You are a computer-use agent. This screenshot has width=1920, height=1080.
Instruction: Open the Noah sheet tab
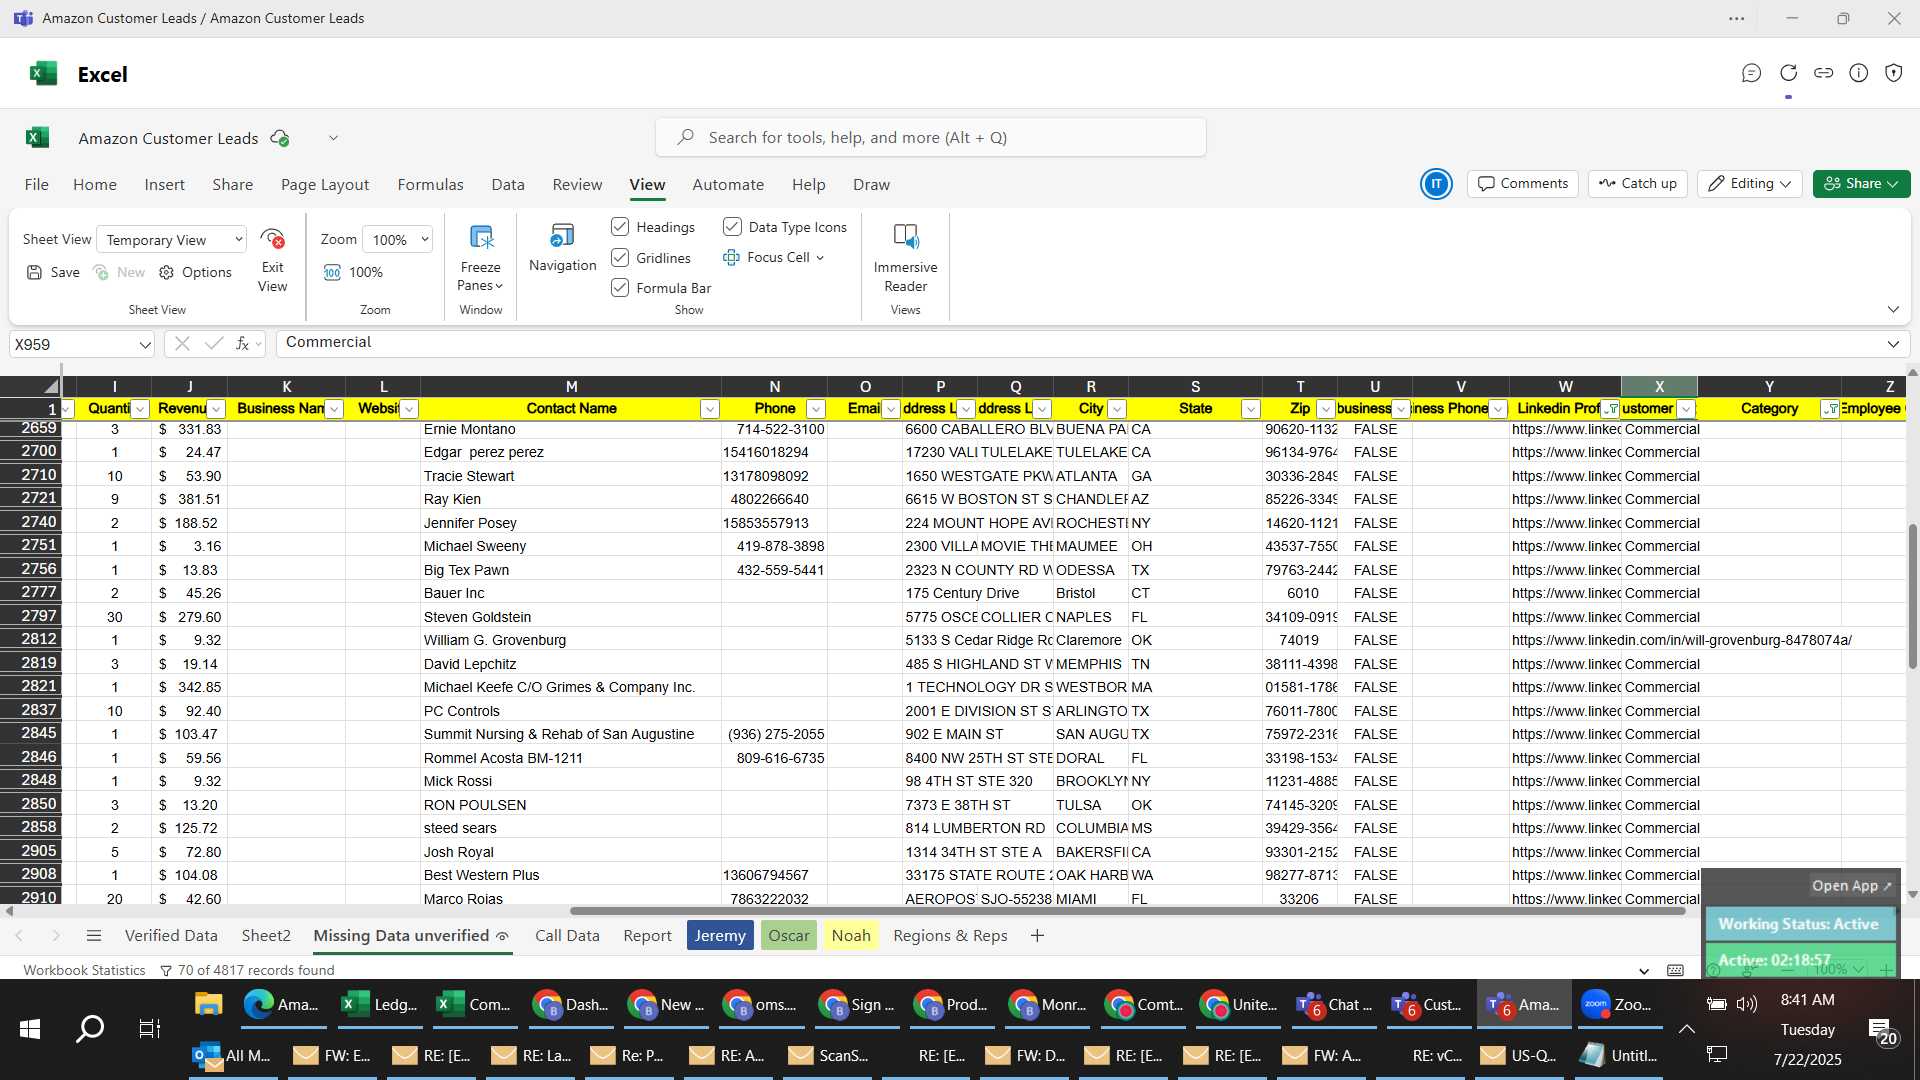pyautogui.click(x=851, y=936)
